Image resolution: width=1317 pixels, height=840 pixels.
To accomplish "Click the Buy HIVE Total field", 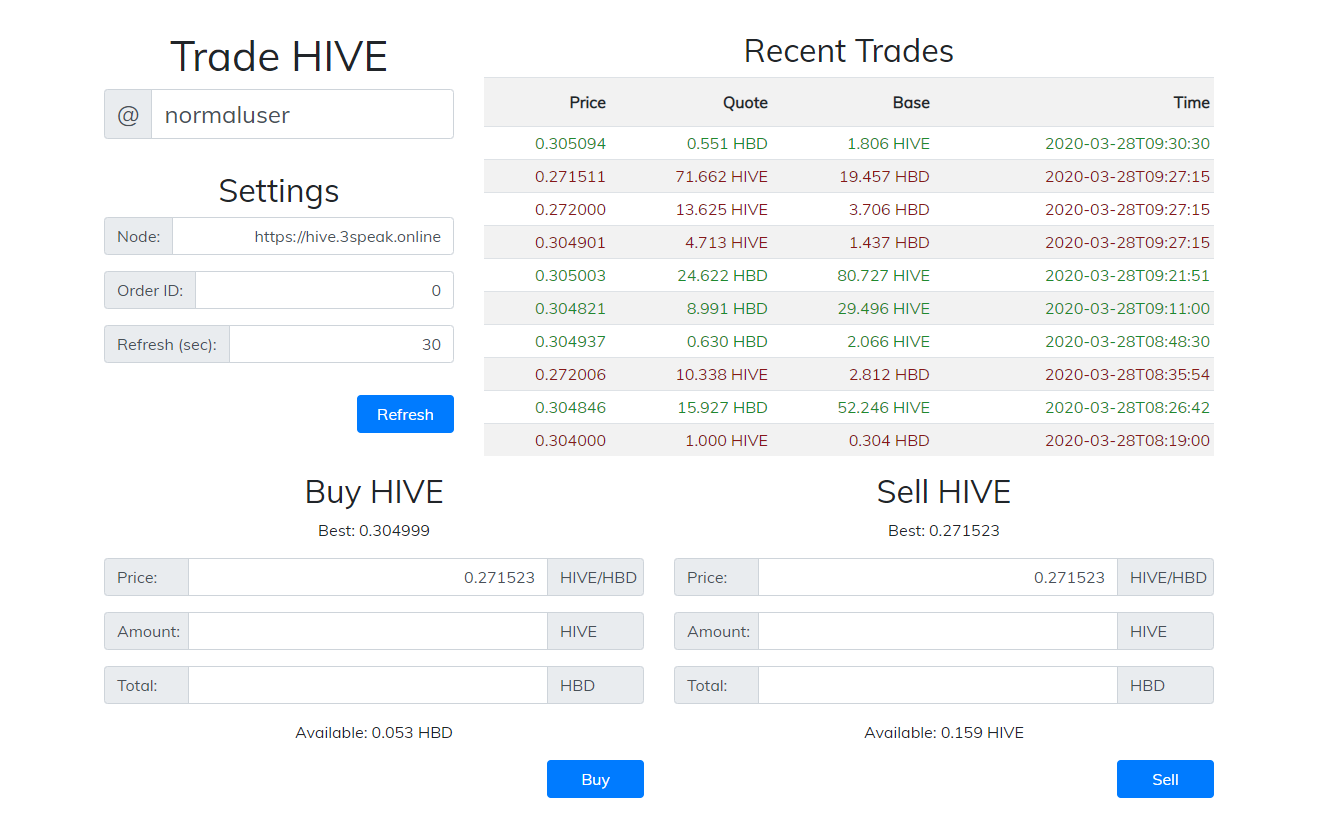I will (367, 685).
